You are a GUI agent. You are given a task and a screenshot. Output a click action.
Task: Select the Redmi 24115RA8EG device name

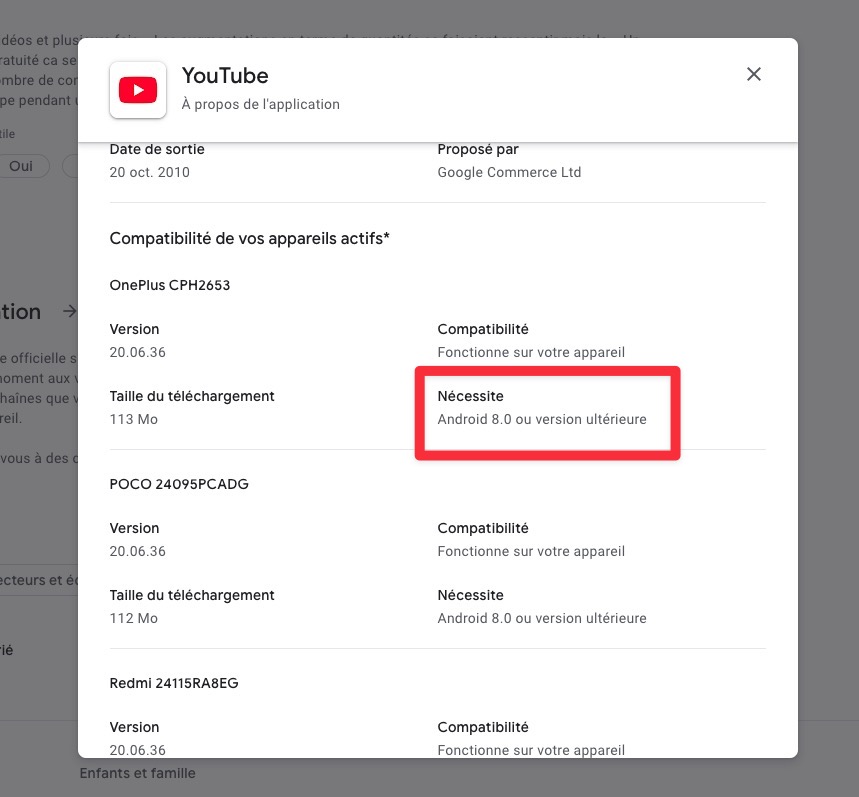point(174,683)
